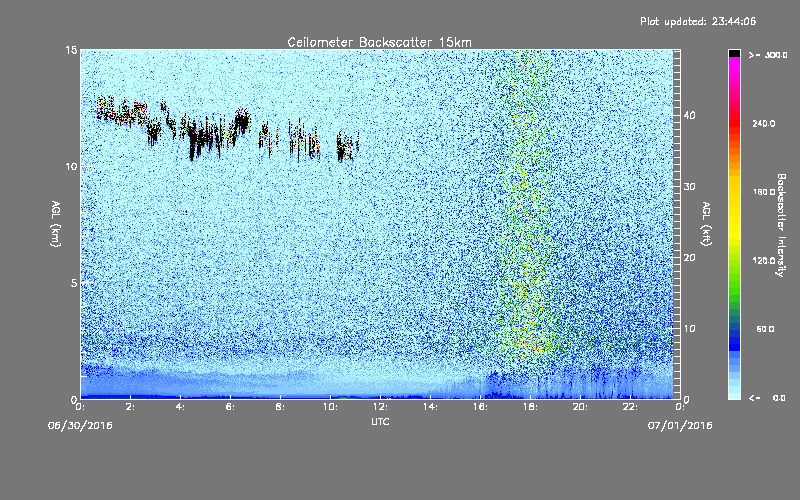
Task: Pick the green band of the colorbar
Action: tap(734, 286)
